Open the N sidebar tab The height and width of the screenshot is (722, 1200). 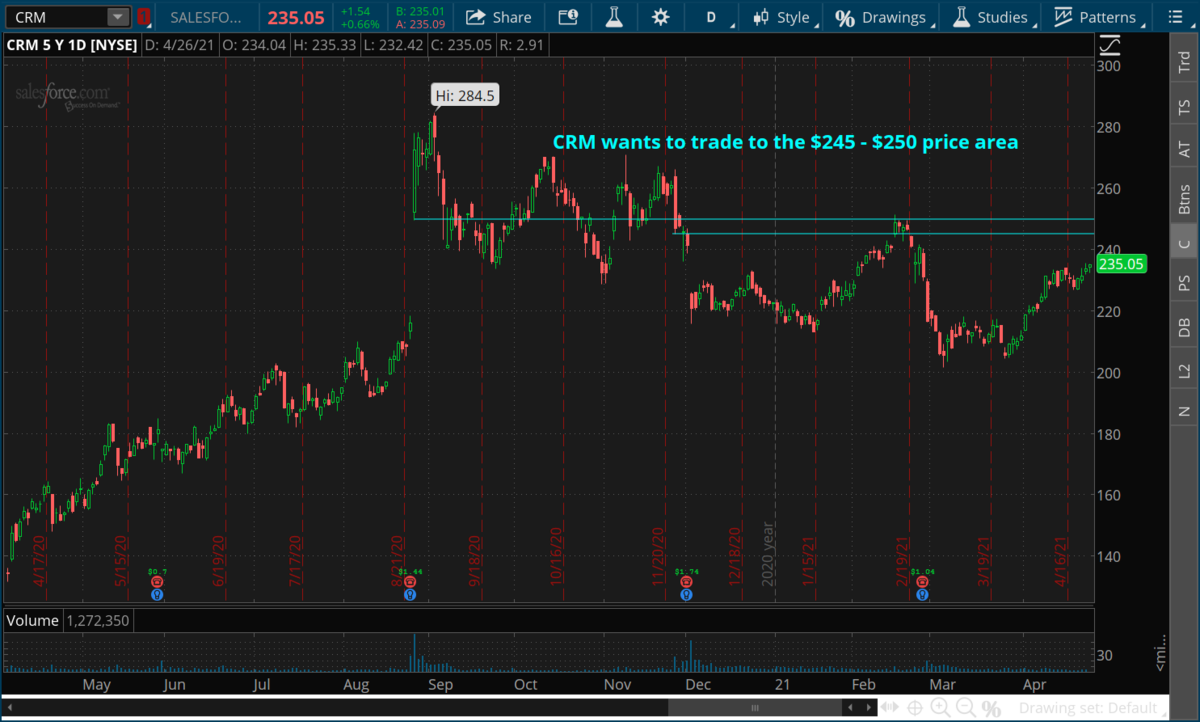[1185, 411]
